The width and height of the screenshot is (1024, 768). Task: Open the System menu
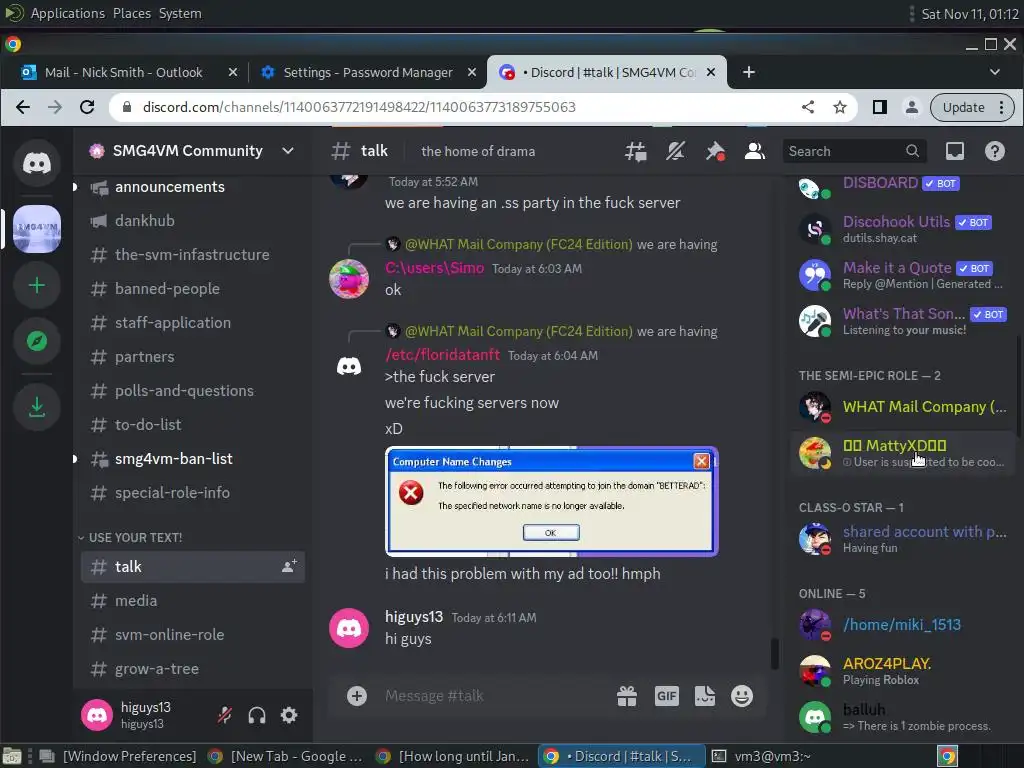(x=180, y=13)
